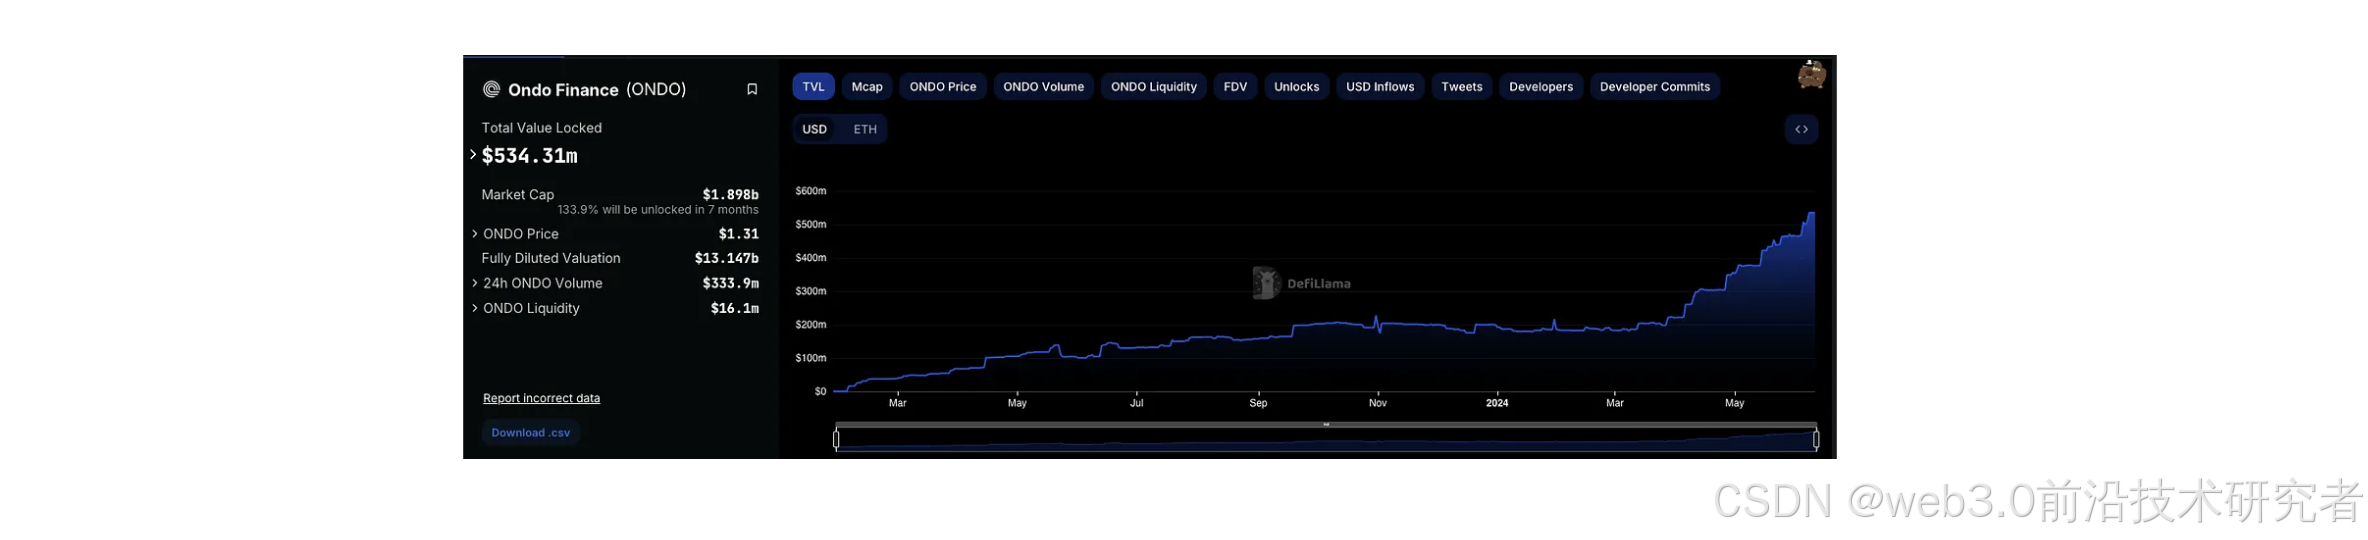Viewport: 2368px width, 540px height.
Task: Bookmark Ondo Finance with the bookmark icon
Action: pyautogui.click(x=752, y=89)
